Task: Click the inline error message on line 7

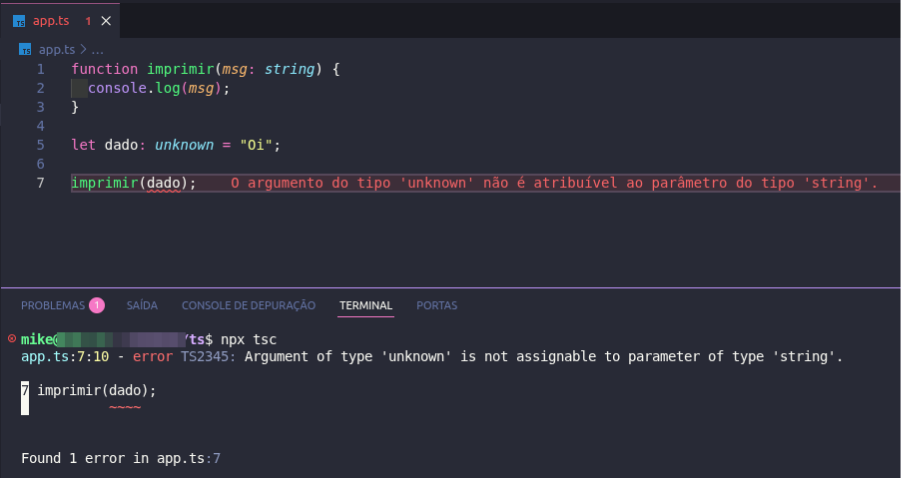Action: [554, 183]
